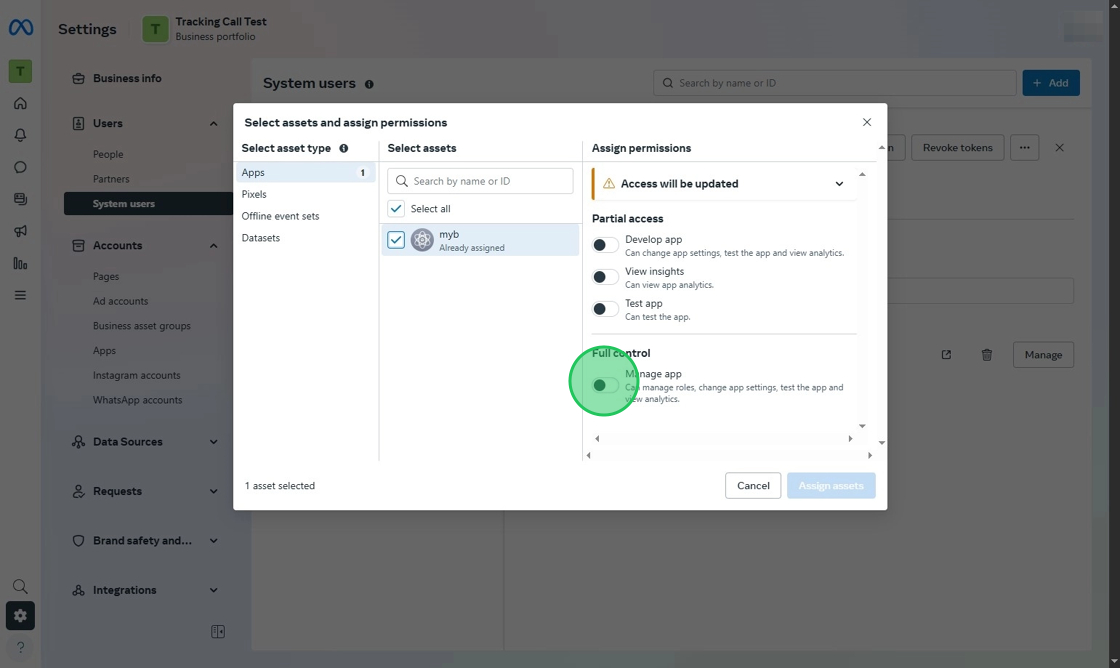Click the Manage button

[x=1043, y=355]
